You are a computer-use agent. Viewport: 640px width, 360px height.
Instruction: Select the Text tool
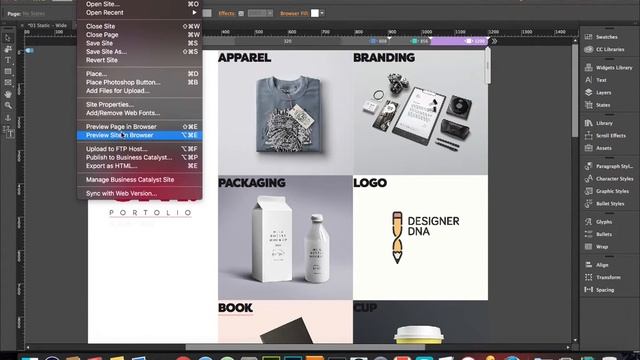click(7, 60)
